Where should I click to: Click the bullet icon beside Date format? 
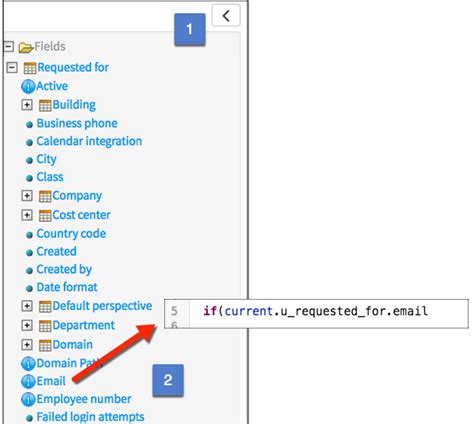29,288
